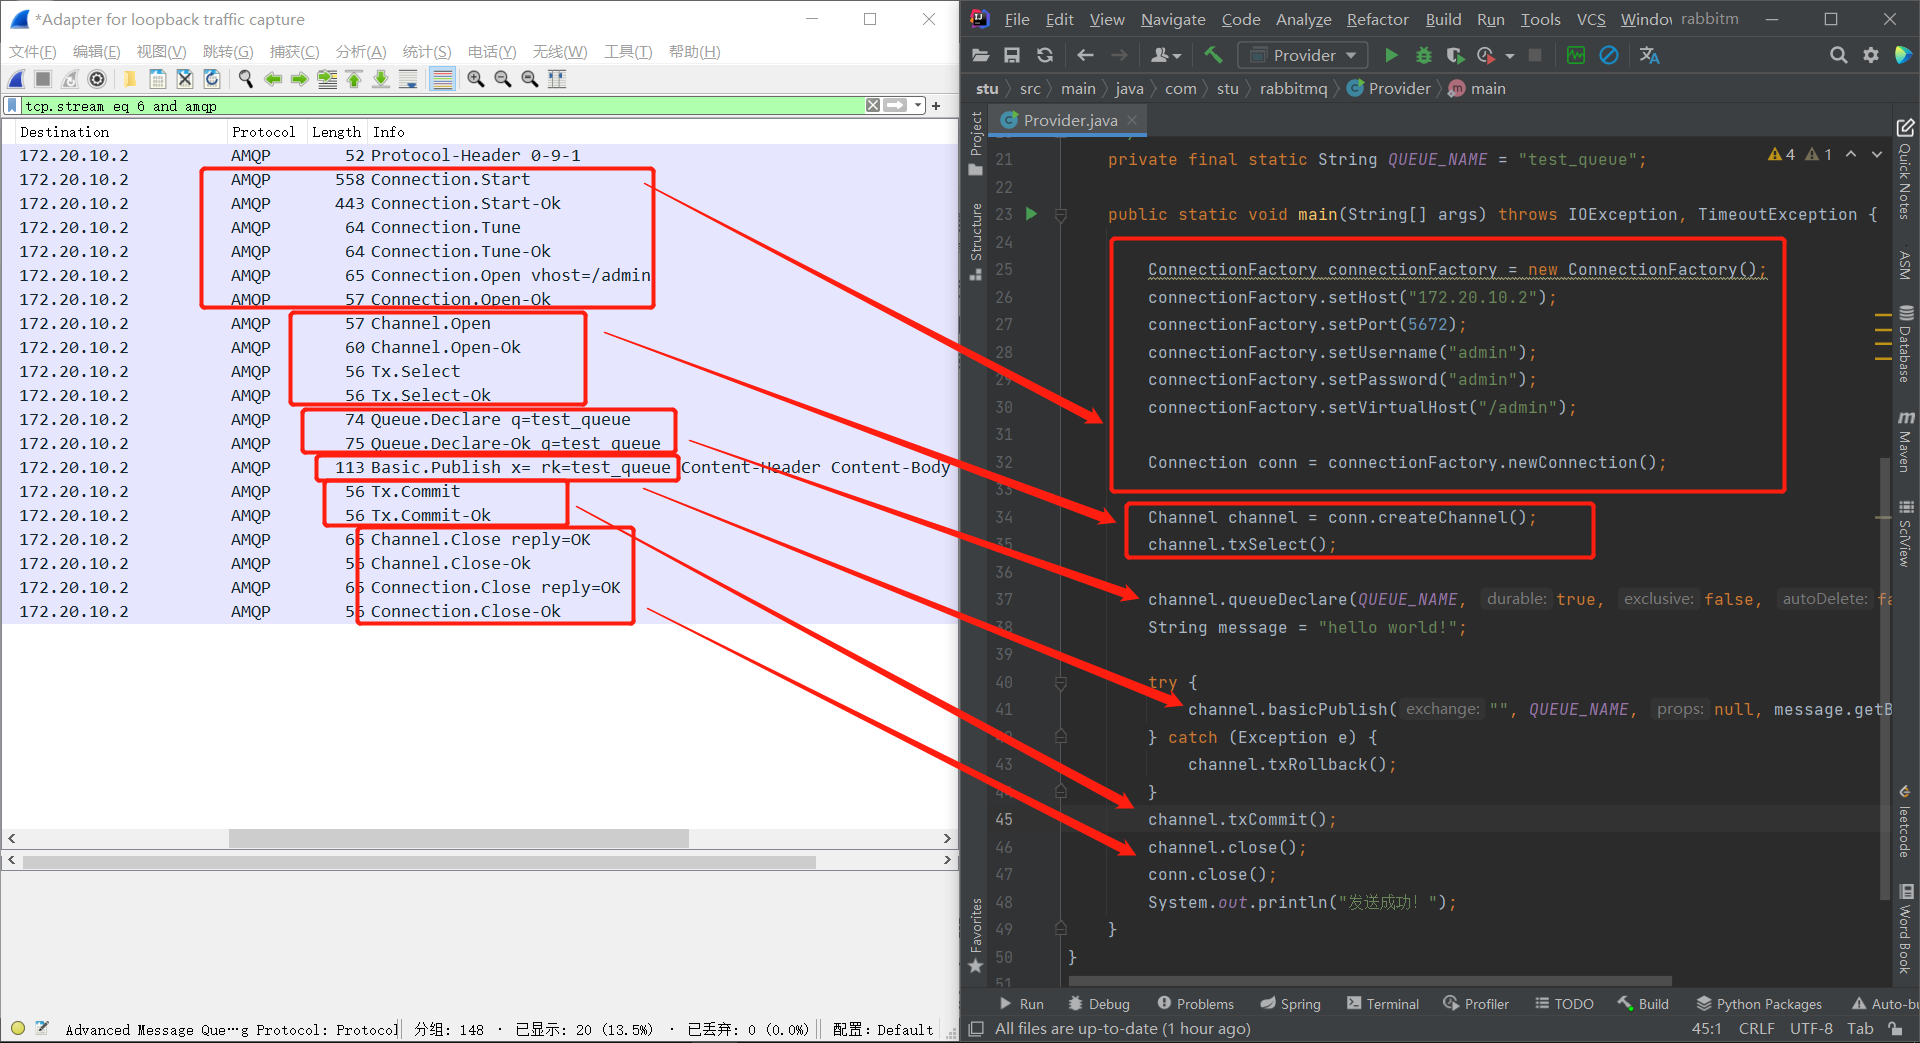Jump to the first packet
The image size is (1920, 1043).
click(354, 79)
